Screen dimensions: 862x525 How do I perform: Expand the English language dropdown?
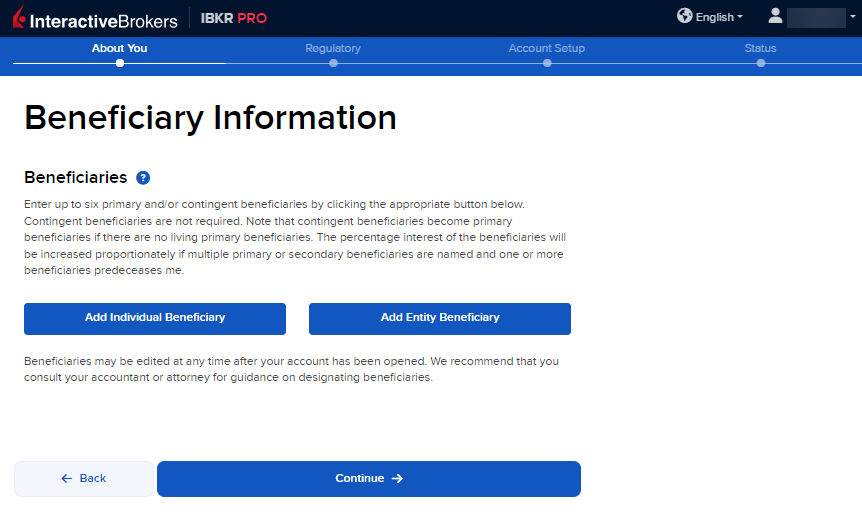pyautogui.click(x=719, y=17)
